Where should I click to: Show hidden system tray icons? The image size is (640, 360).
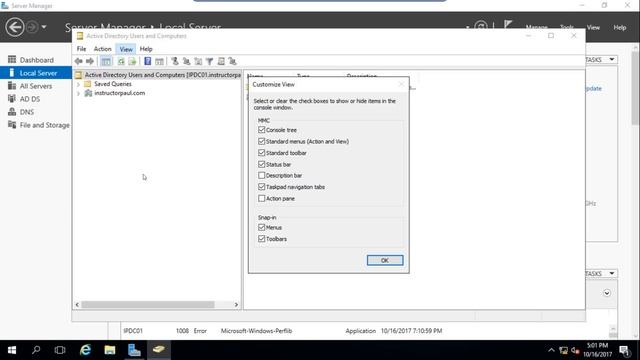click(551, 350)
